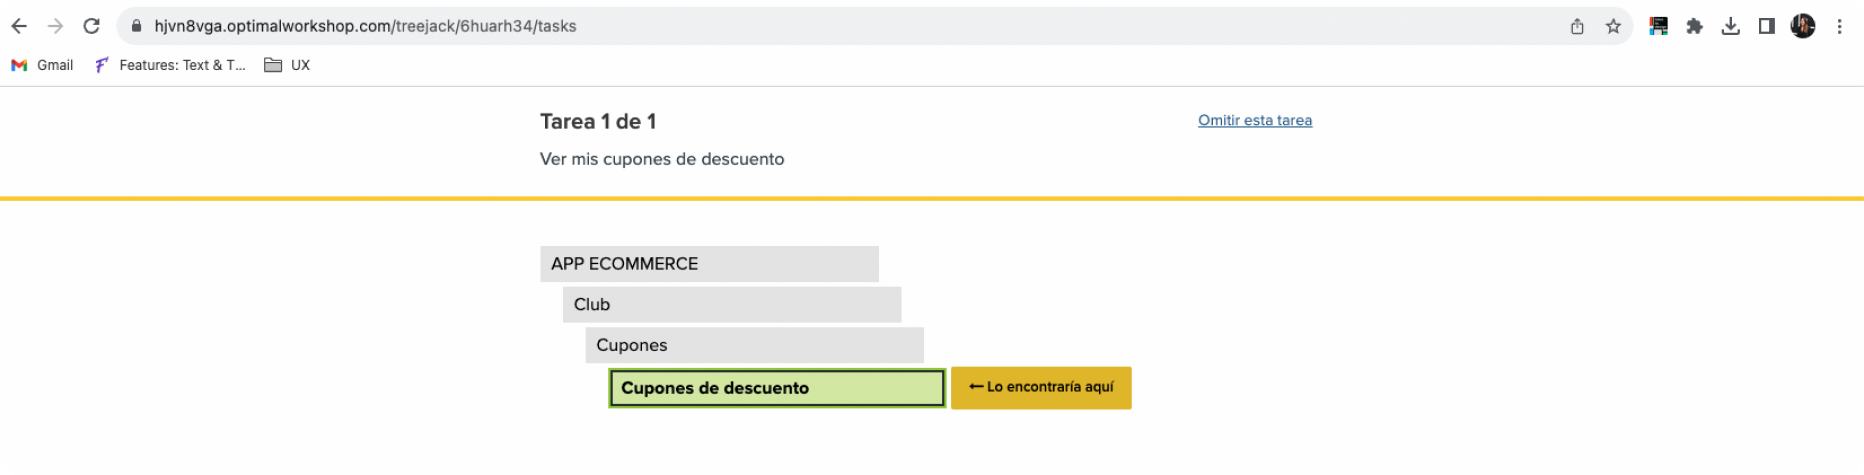Image resolution: width=1864 pixels, height=475 pixels.
Task: Expand the UX bookmarks folder
Action: 287,65
